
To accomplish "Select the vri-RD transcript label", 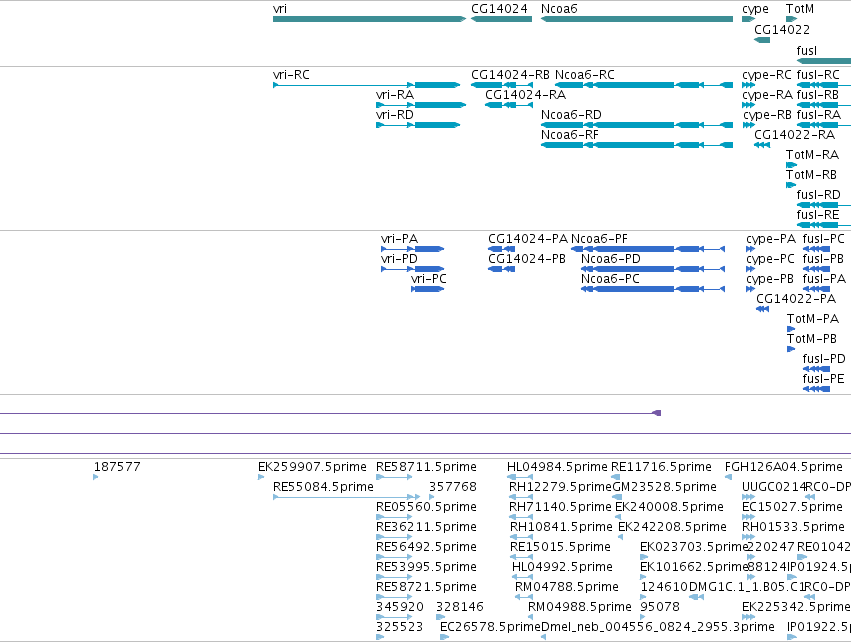I will 395,115.
